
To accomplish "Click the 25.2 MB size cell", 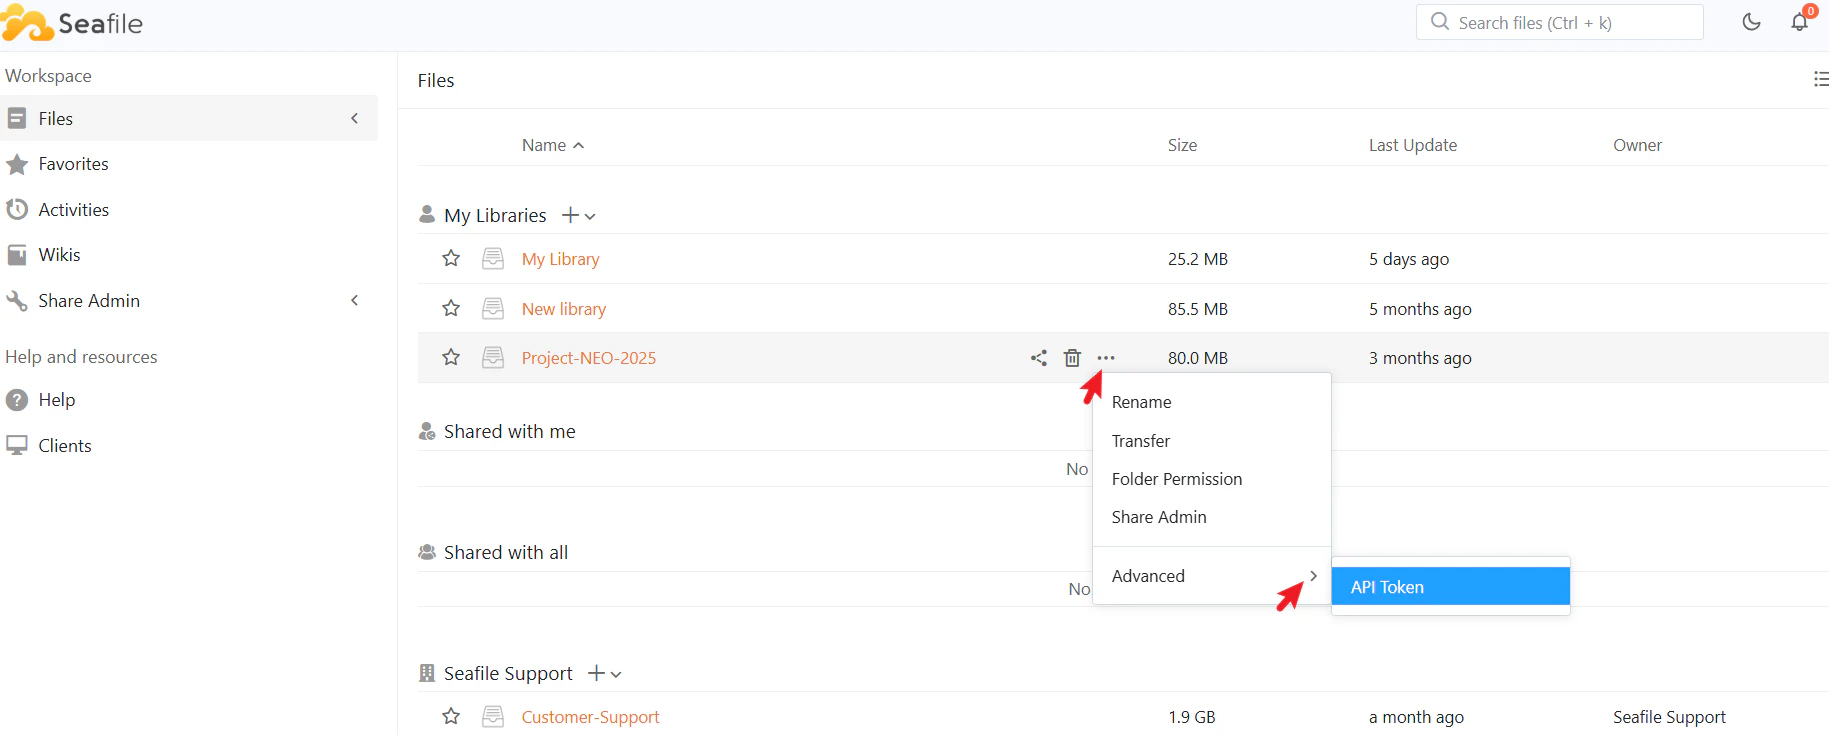I will click(x=1198, y=259).
